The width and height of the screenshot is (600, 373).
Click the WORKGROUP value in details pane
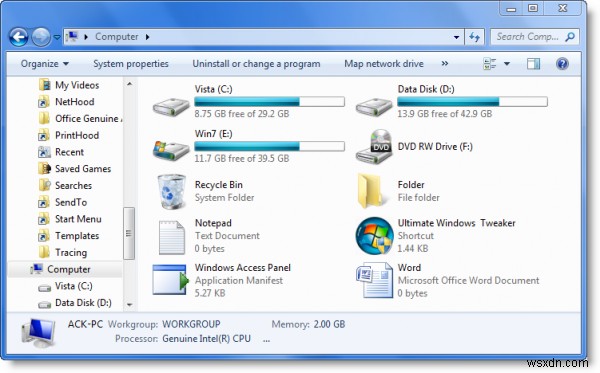(x=191, y=324)
